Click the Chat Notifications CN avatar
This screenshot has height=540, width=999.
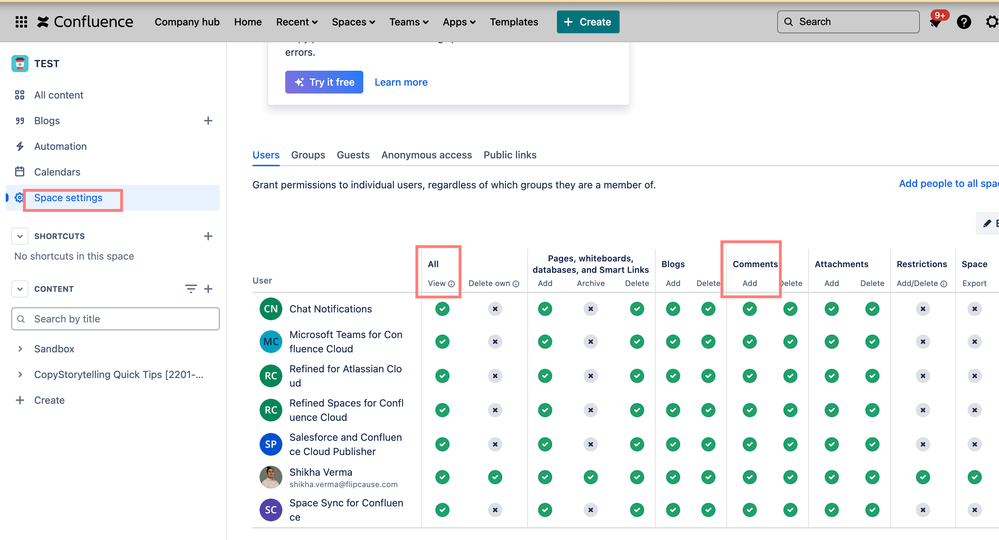click(271, 309)
